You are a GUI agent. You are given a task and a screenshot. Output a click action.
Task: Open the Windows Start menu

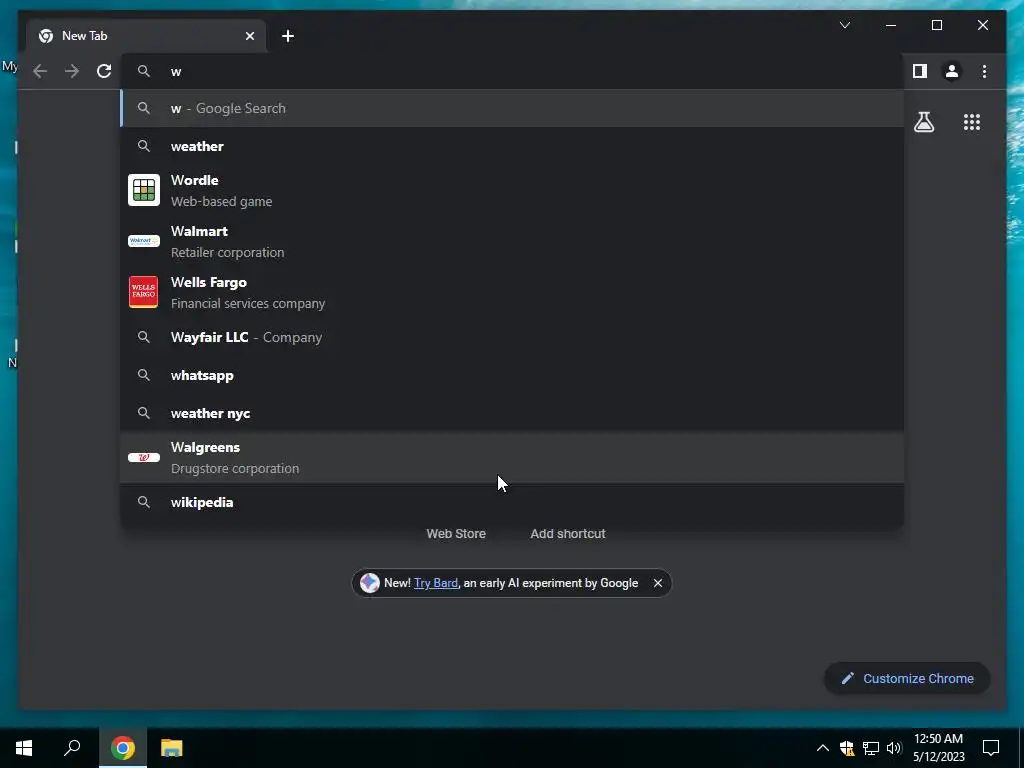point(24,748)
